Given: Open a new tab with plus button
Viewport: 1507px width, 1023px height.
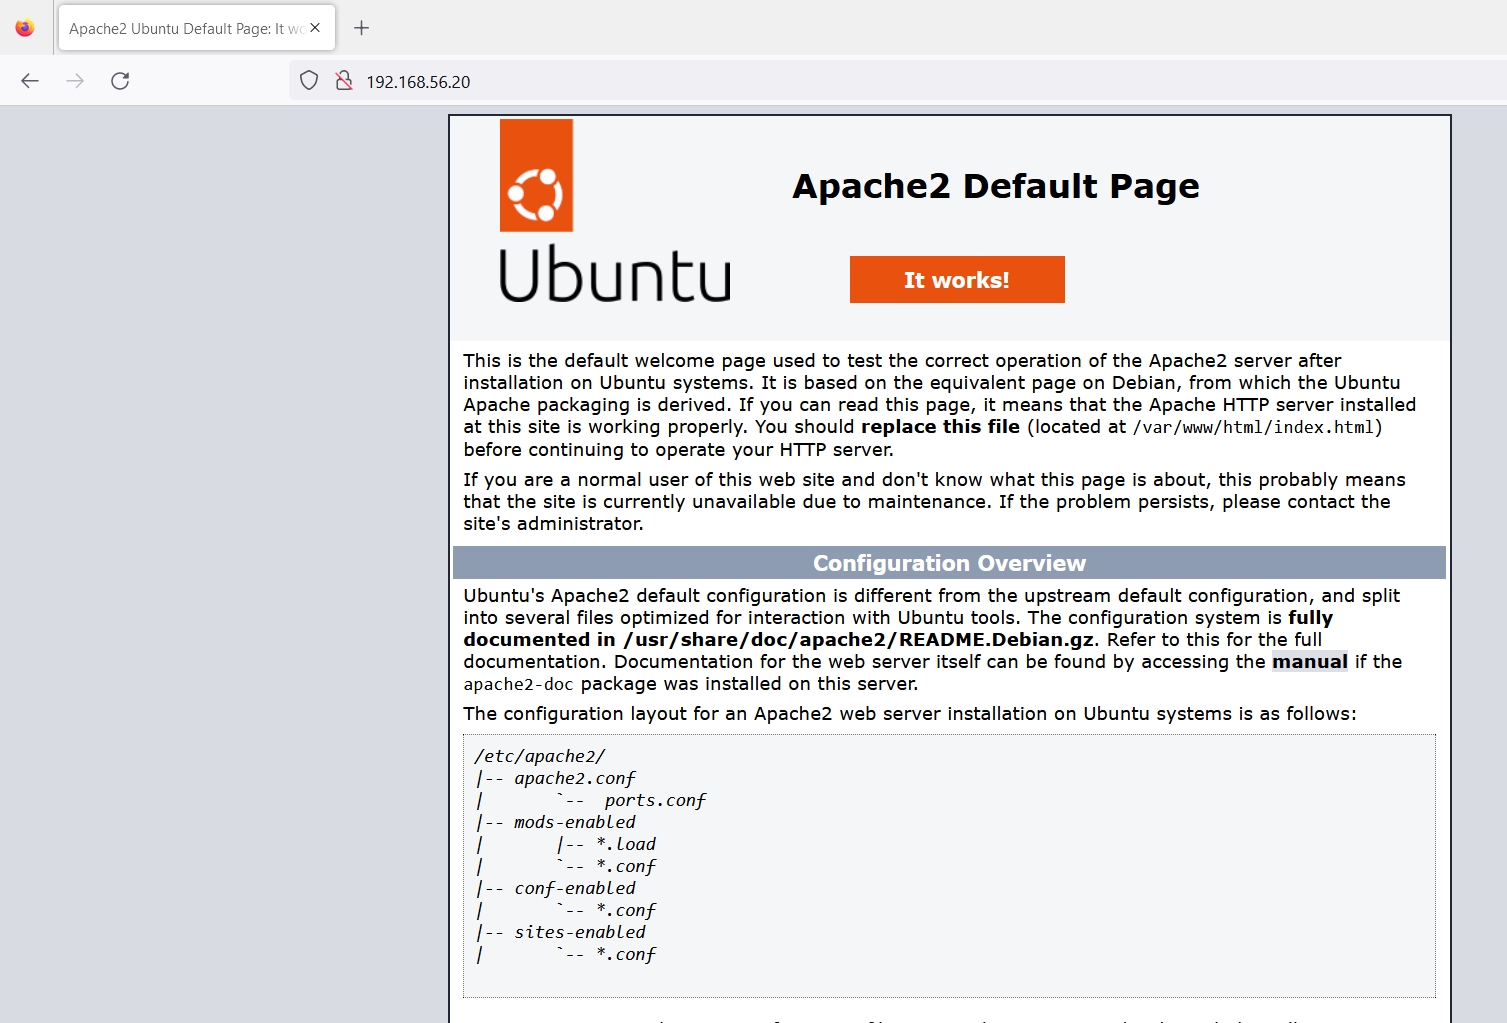Looking at the screenshot, I should 362,28.
